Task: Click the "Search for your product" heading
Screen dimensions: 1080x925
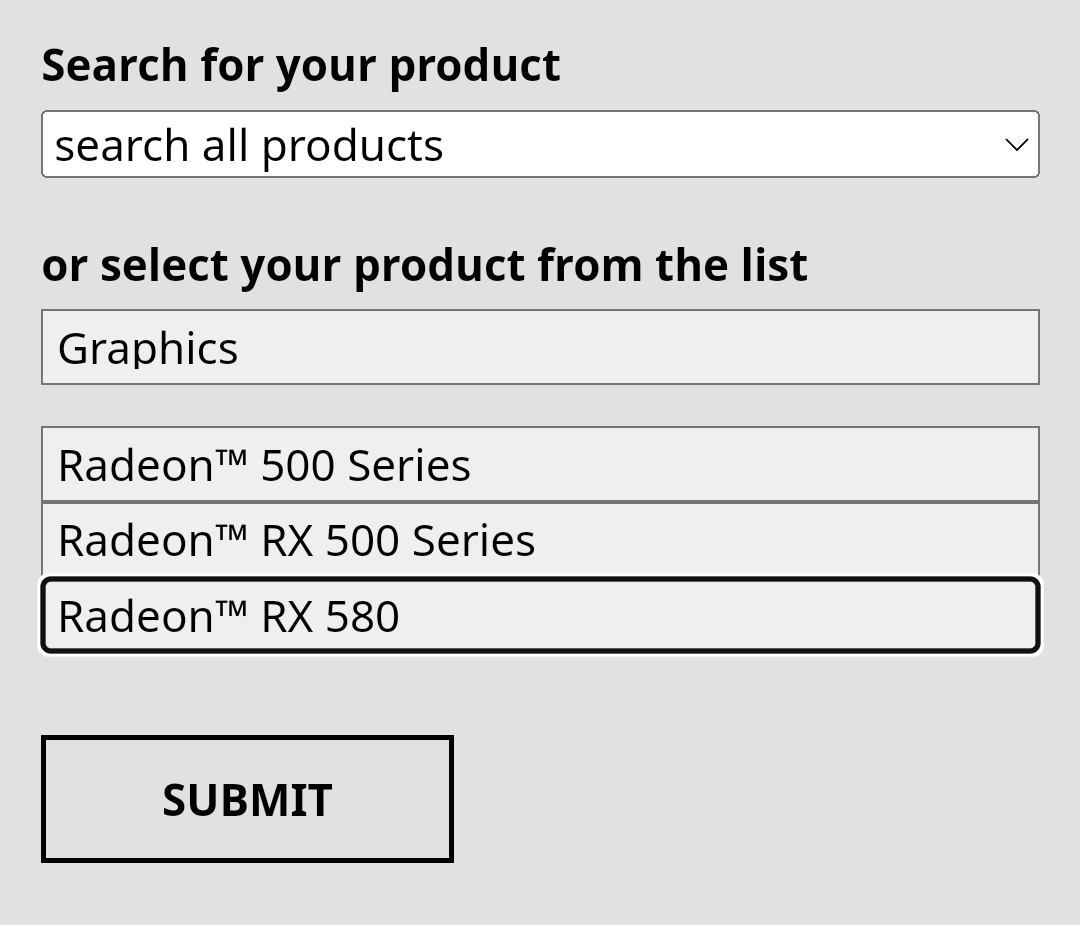Action: pos(301,66)
